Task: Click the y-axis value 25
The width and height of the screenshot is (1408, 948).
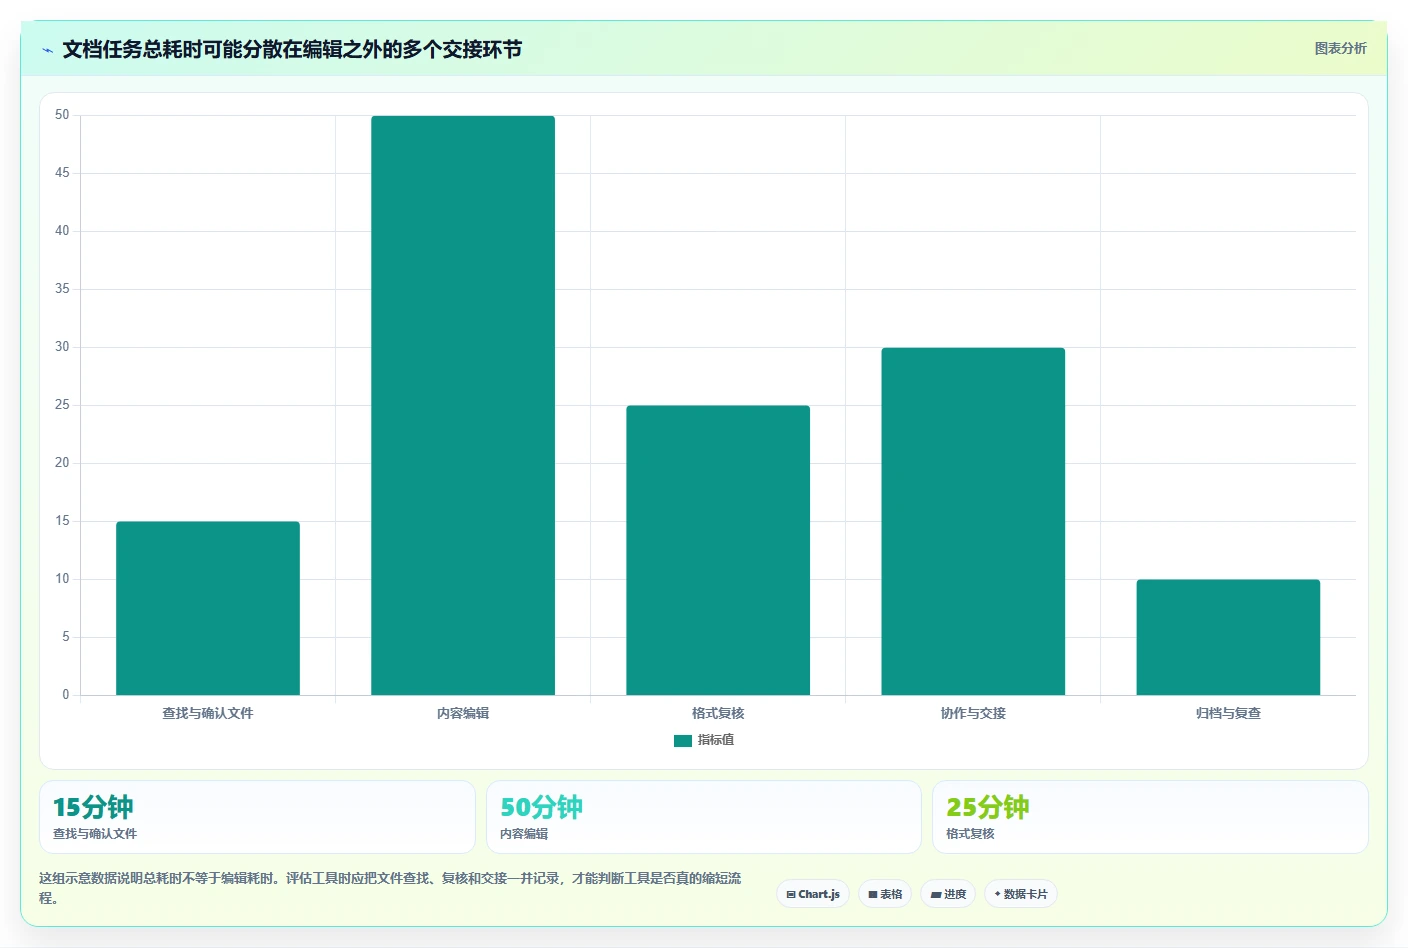Action: [x=62, y=405]
